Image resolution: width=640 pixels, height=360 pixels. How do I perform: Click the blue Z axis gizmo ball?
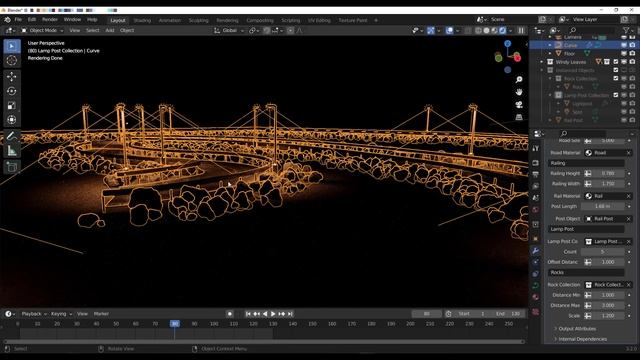point(507,44)
